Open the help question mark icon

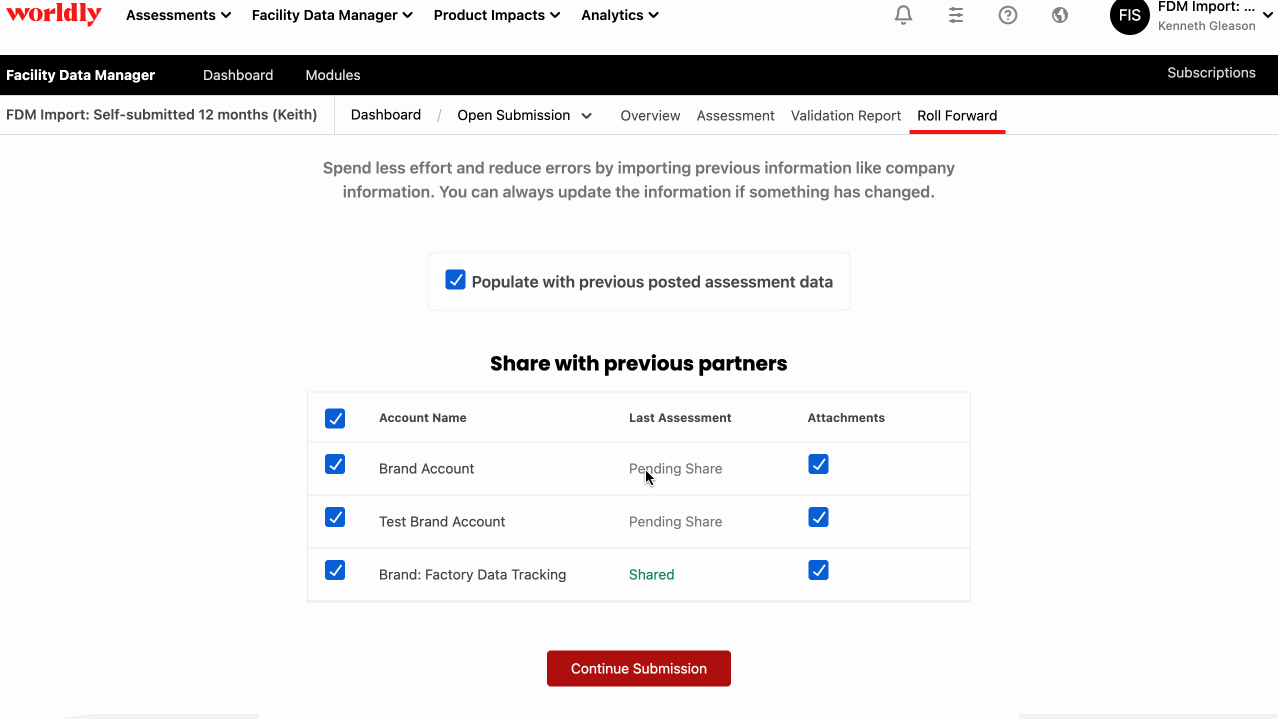1008,15
